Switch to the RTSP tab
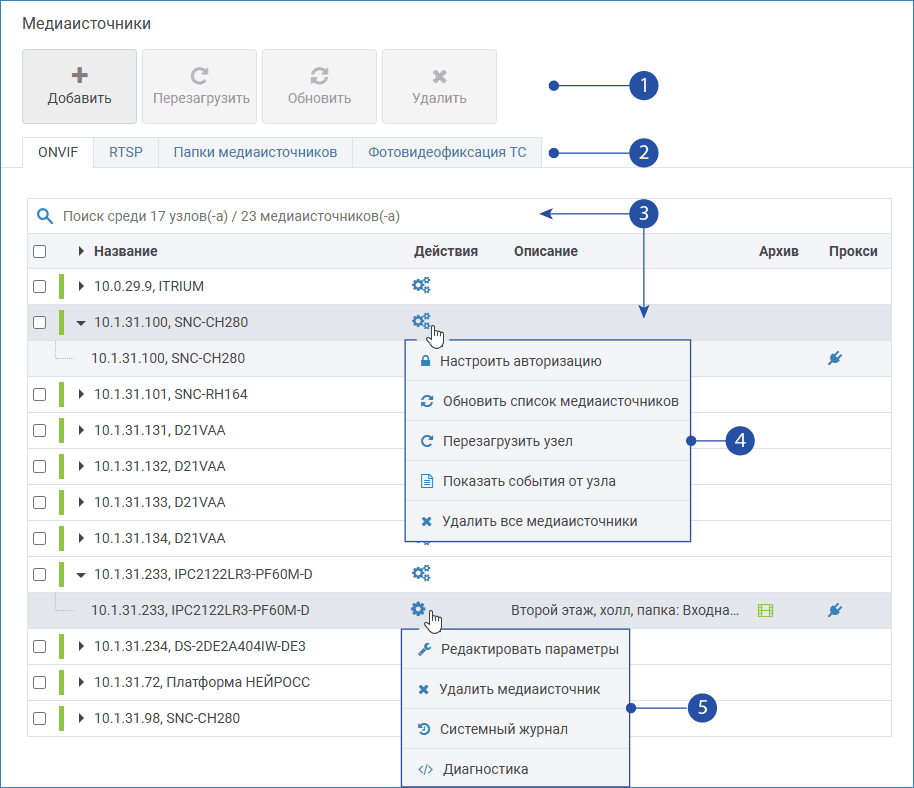914x788 pixels. tap(126, 153)
